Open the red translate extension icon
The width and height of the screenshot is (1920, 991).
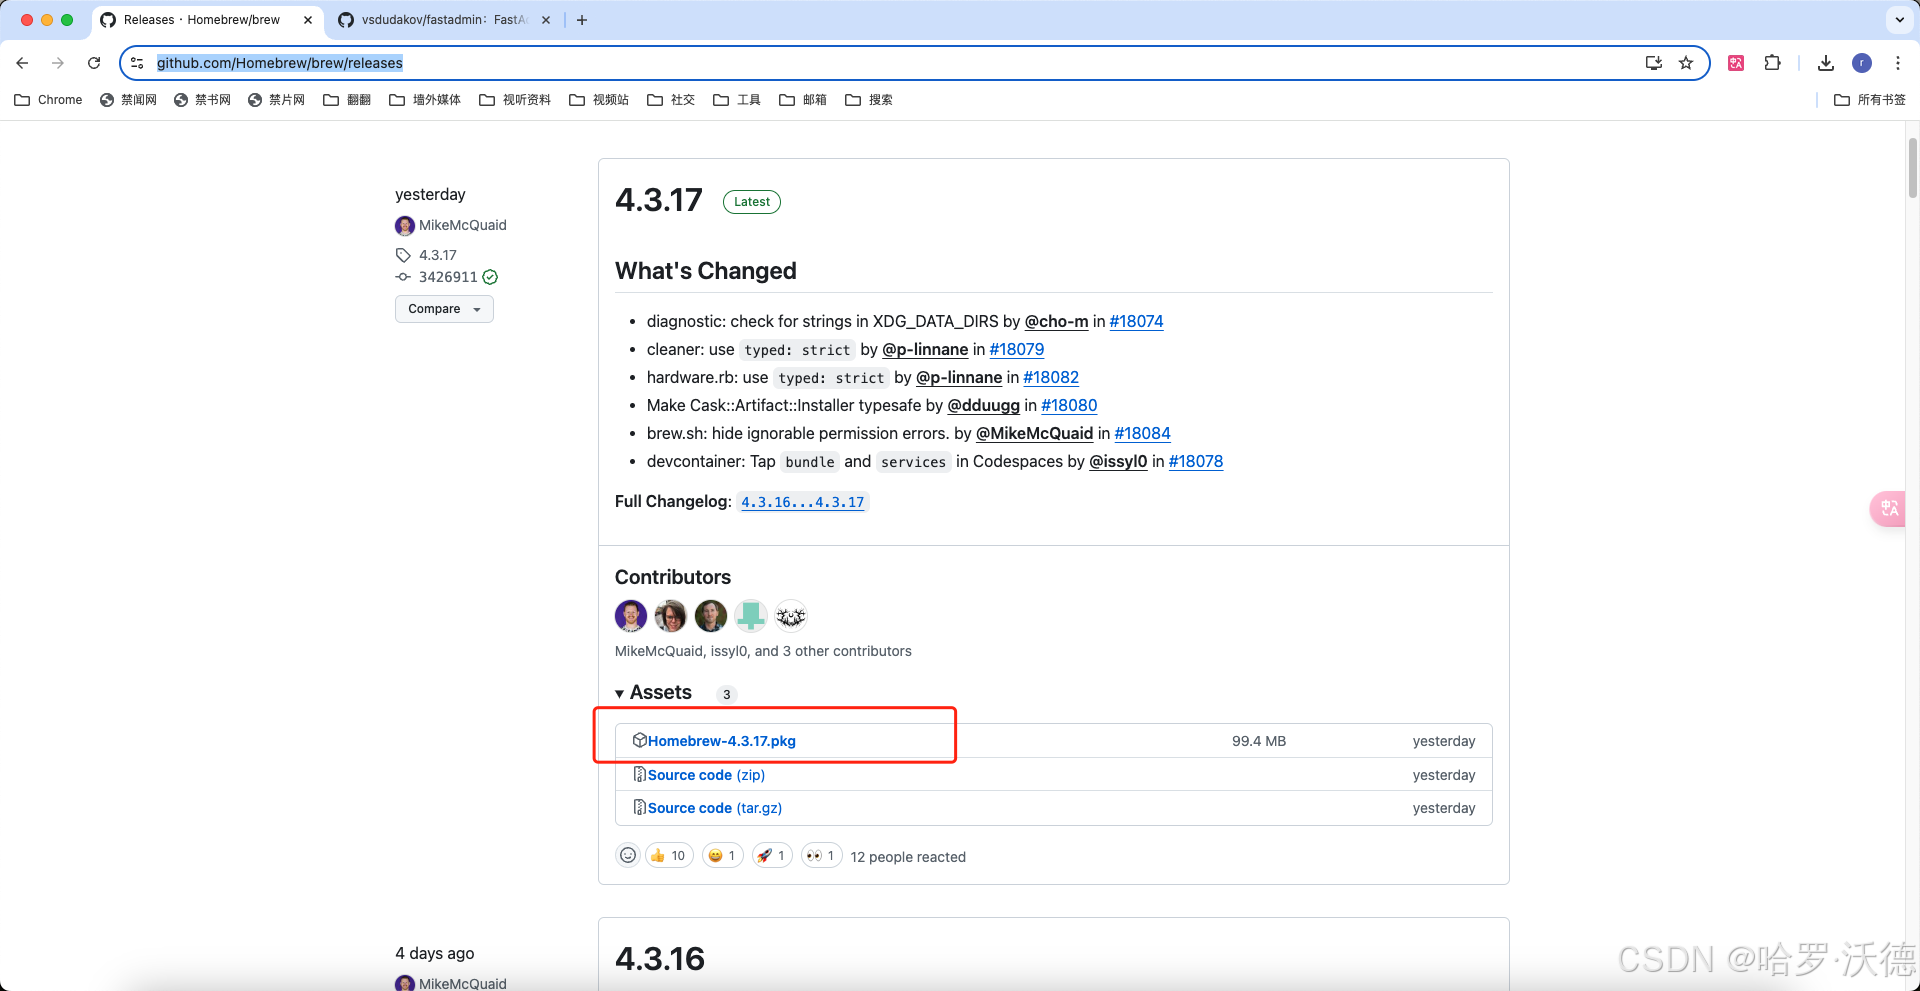[x=1736, y=63]
